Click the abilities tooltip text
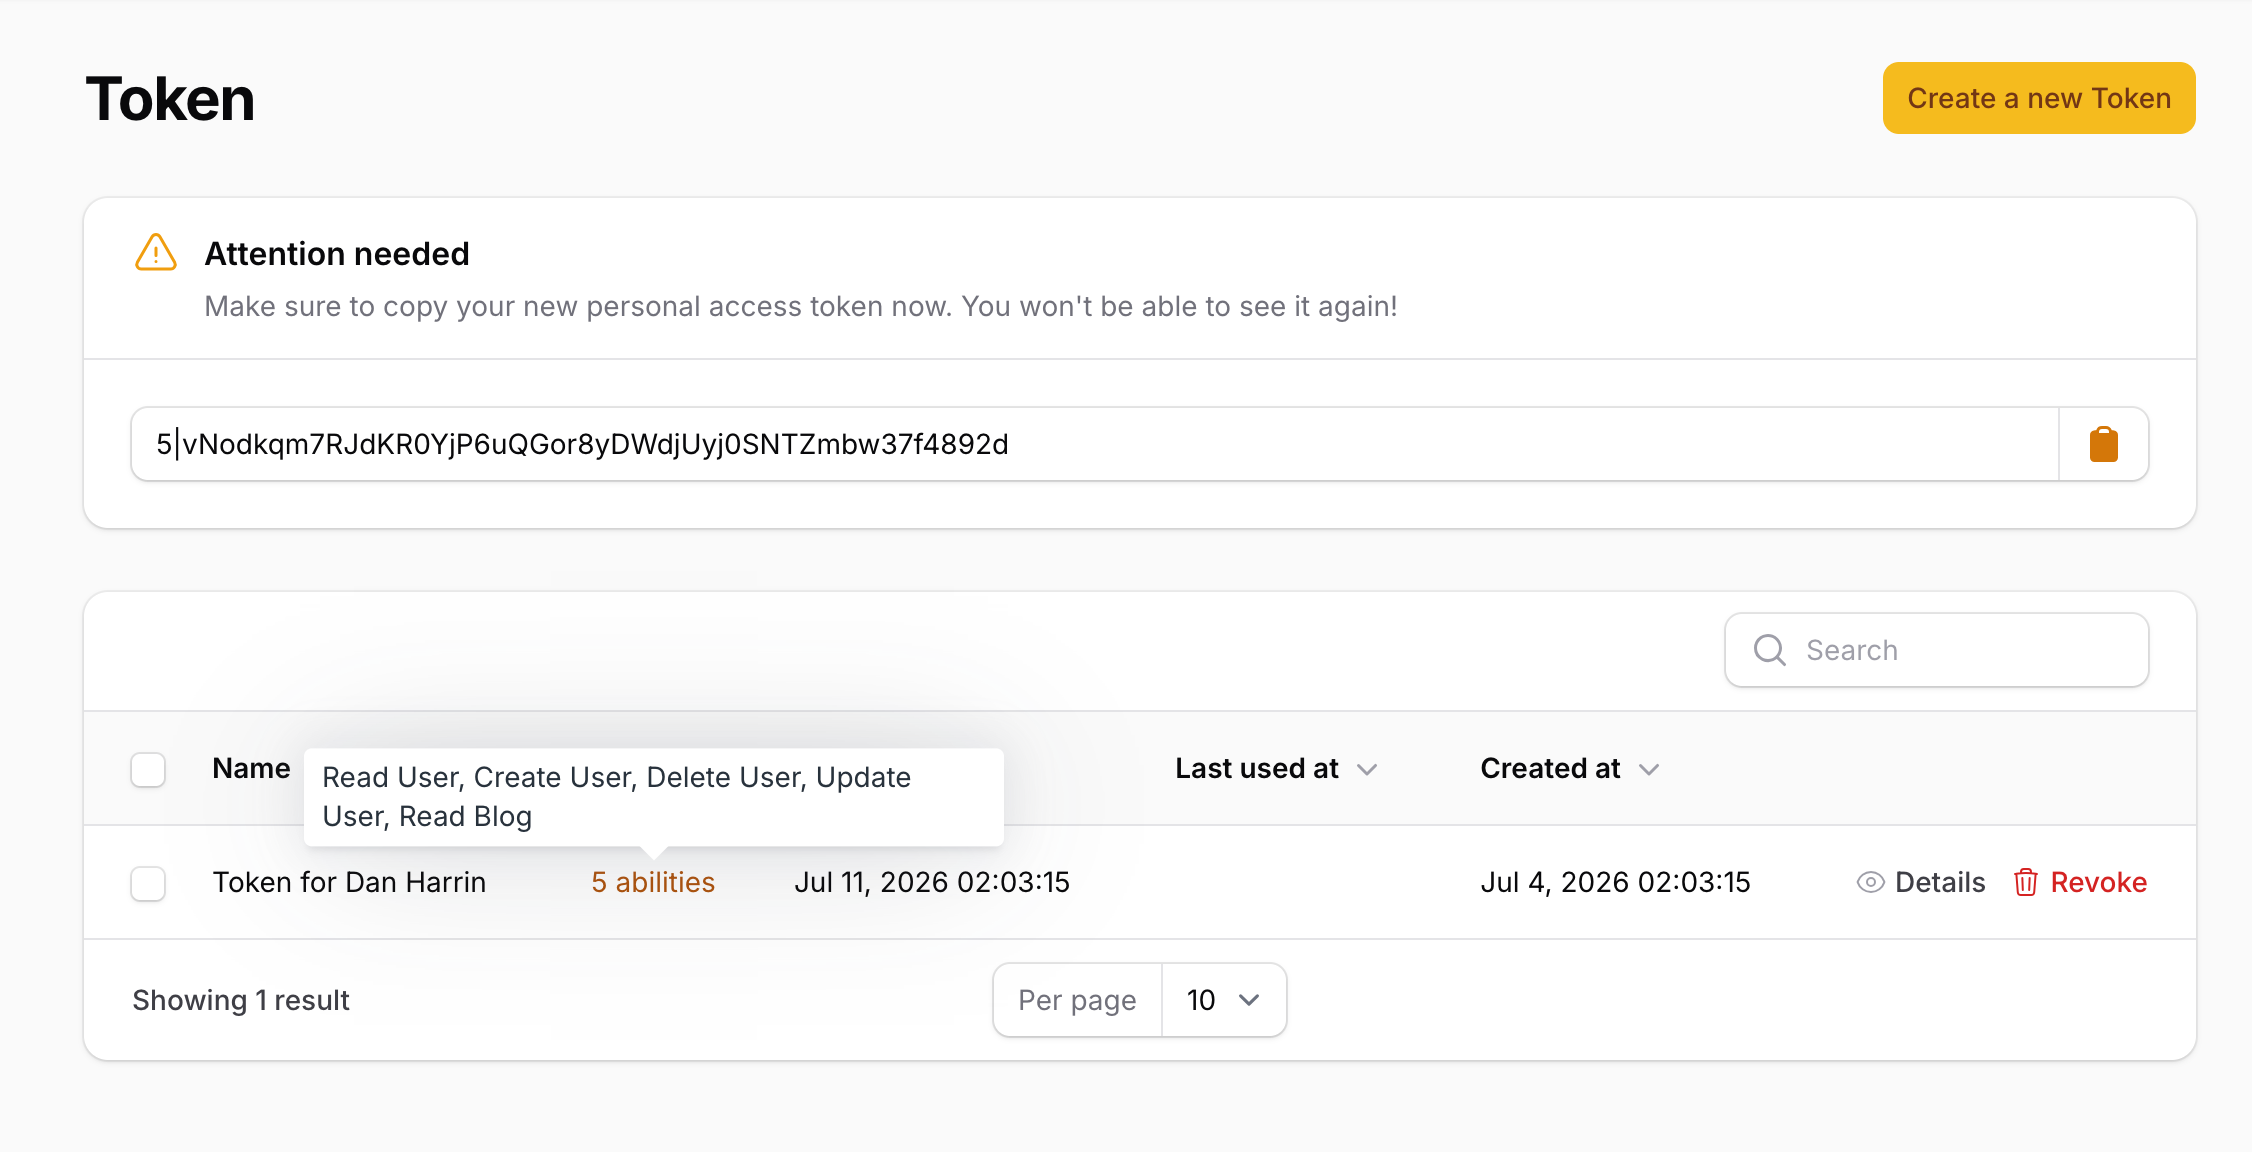This screenshot has width=2252, height=1152. tap(653, 797)
